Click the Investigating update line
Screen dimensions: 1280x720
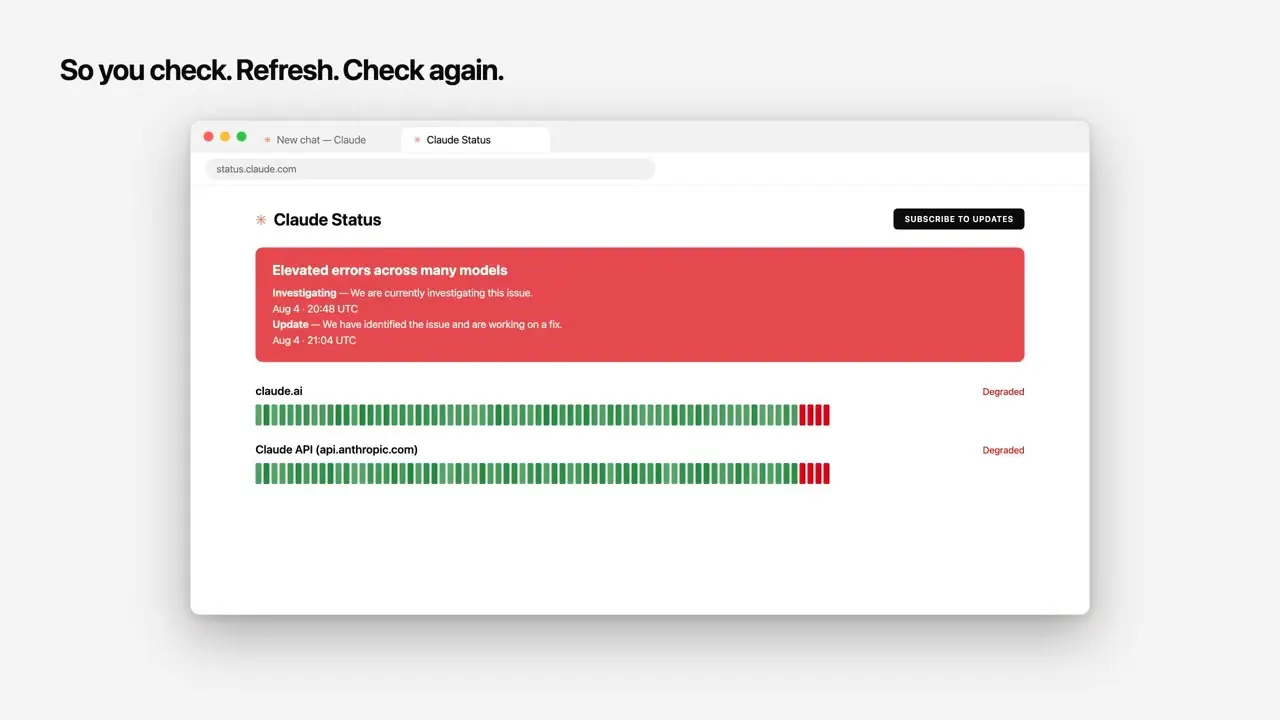(402, 293)
